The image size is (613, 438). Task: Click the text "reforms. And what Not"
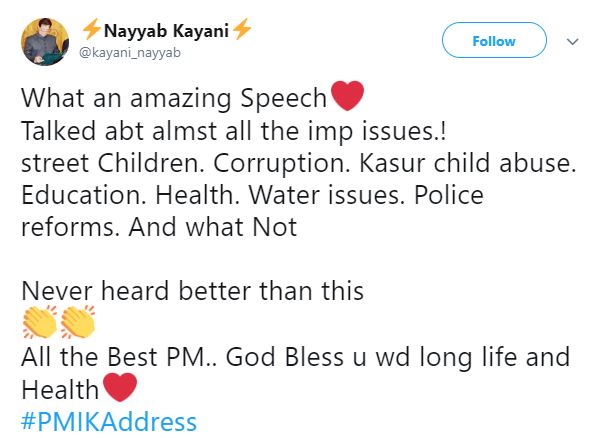tap(159, 227)
